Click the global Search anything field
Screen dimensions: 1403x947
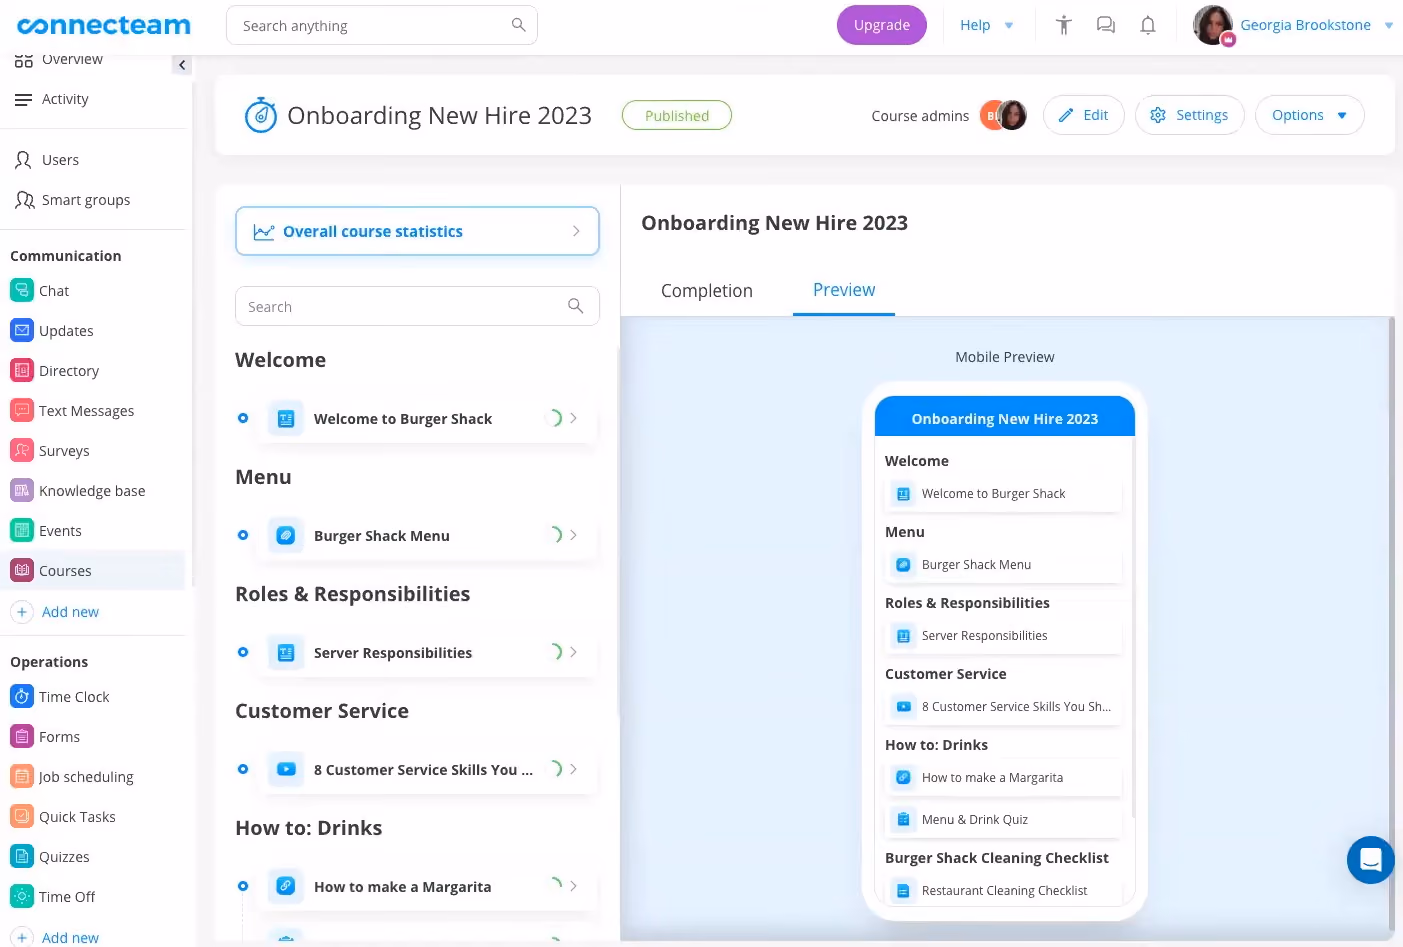click(x=382, y=25)
